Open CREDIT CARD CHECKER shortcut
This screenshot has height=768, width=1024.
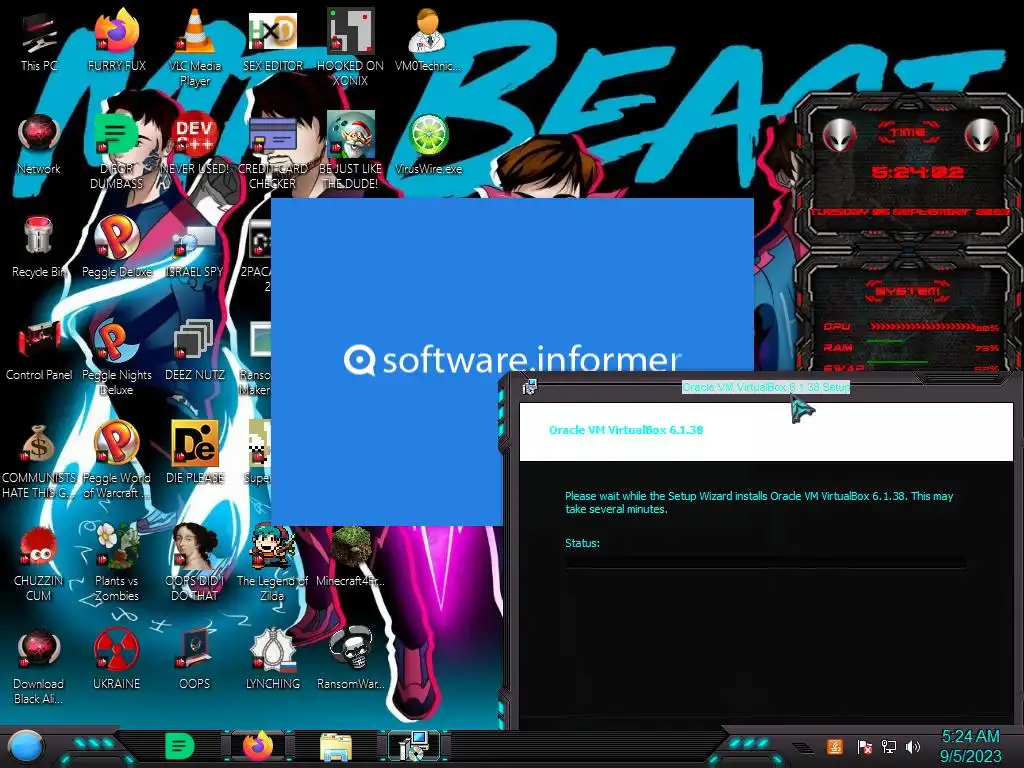click(x=273, y=152)
